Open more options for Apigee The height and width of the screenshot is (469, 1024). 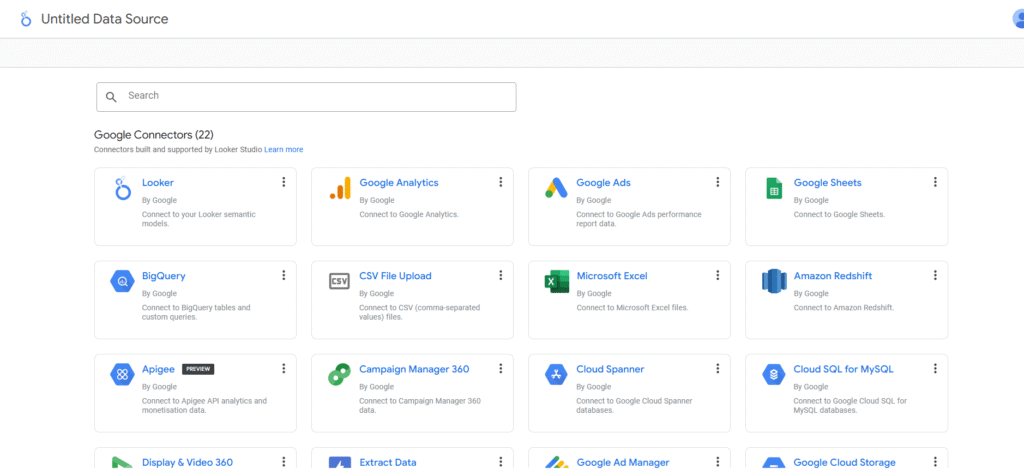pos(283,368)
